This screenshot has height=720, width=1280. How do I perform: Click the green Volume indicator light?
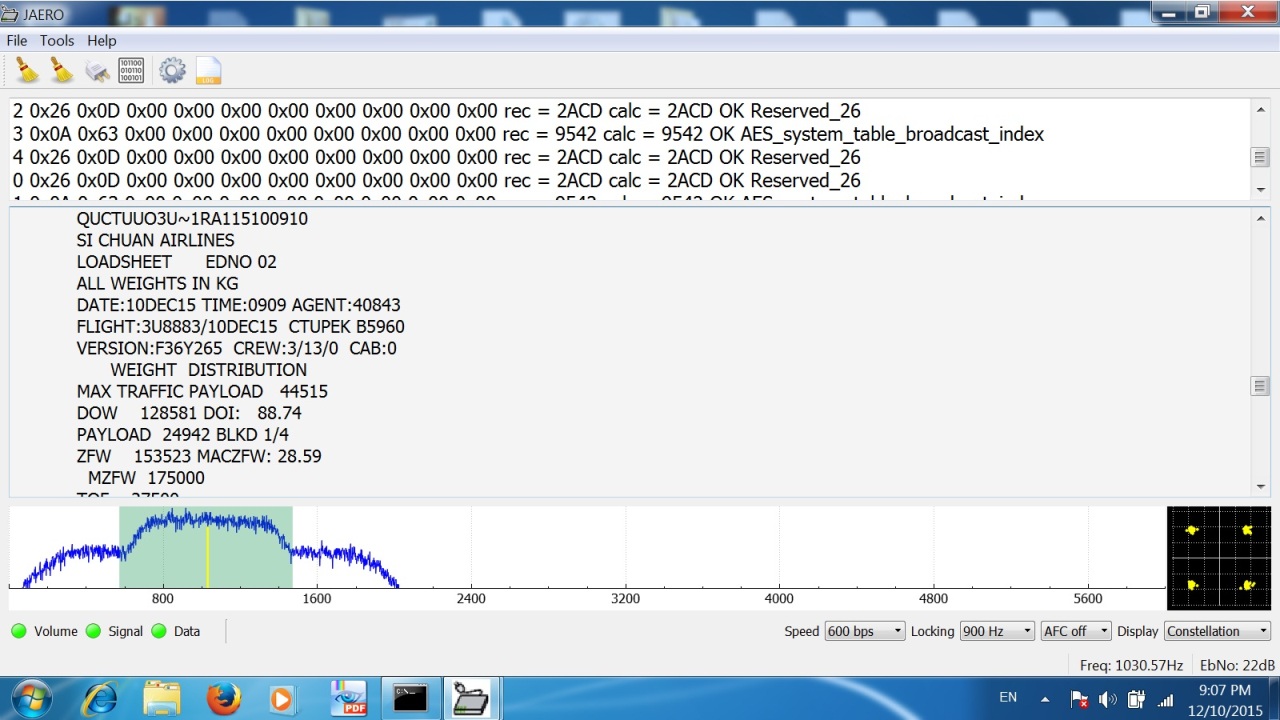click(19, 631)
